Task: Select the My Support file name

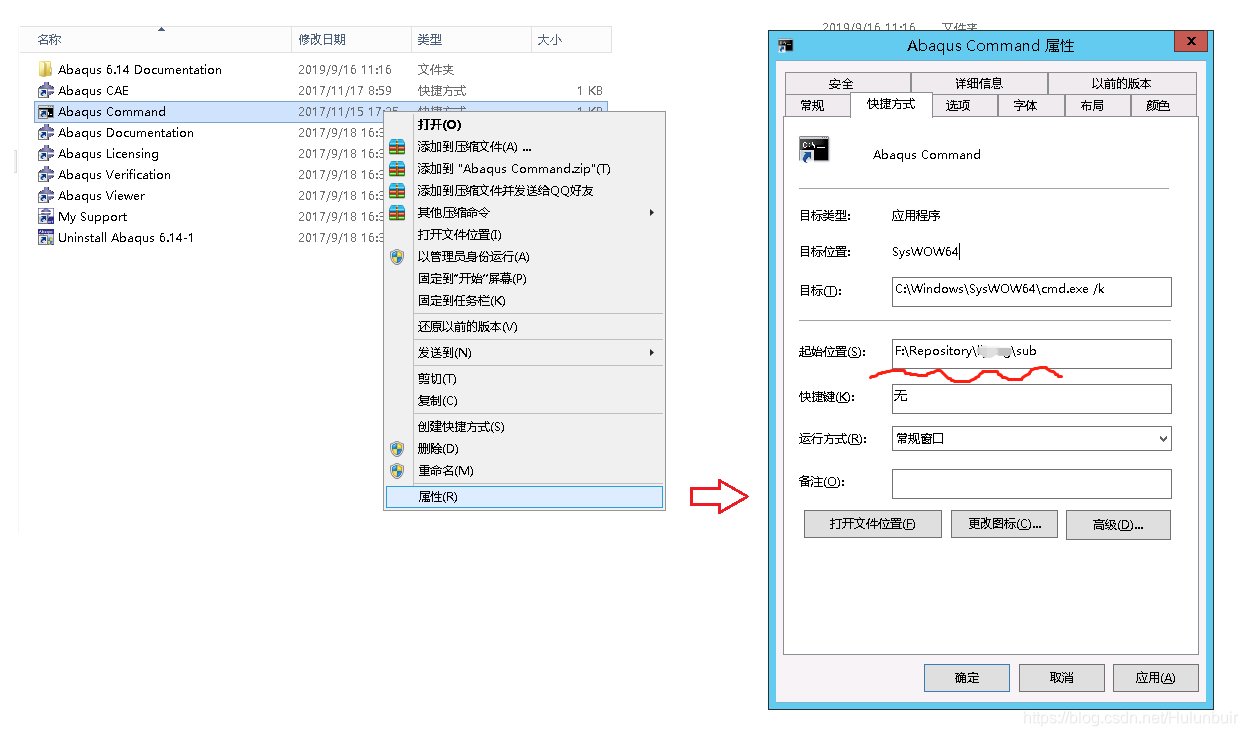Action: [93, 216]
